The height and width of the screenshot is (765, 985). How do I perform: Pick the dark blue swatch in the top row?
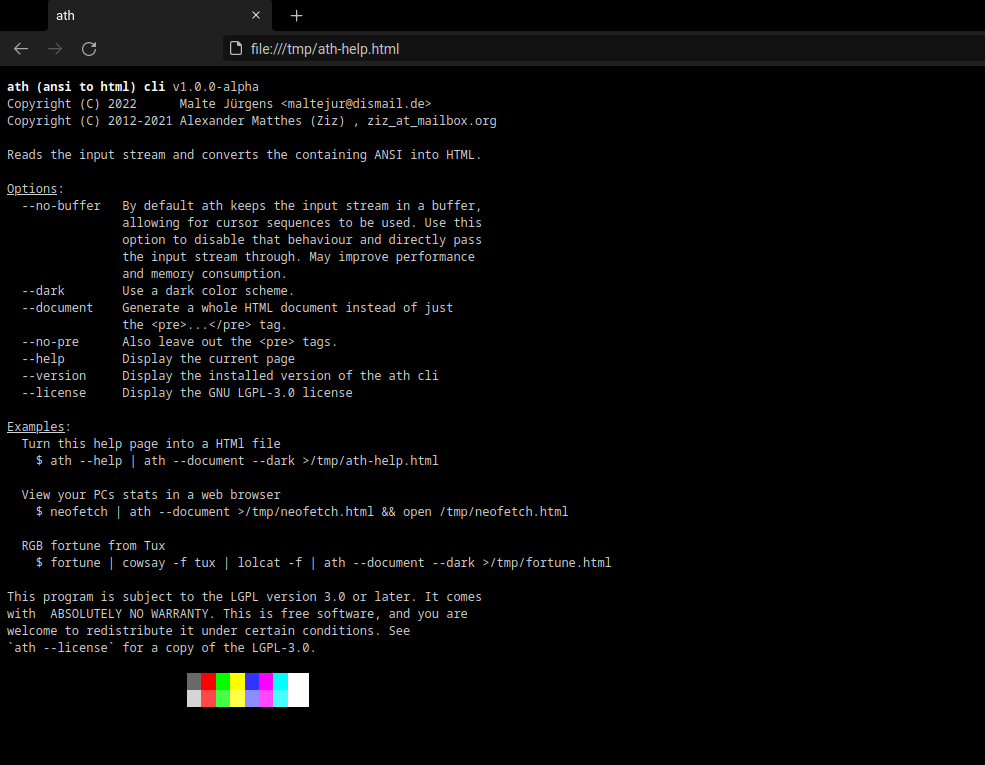coord(252,681)
